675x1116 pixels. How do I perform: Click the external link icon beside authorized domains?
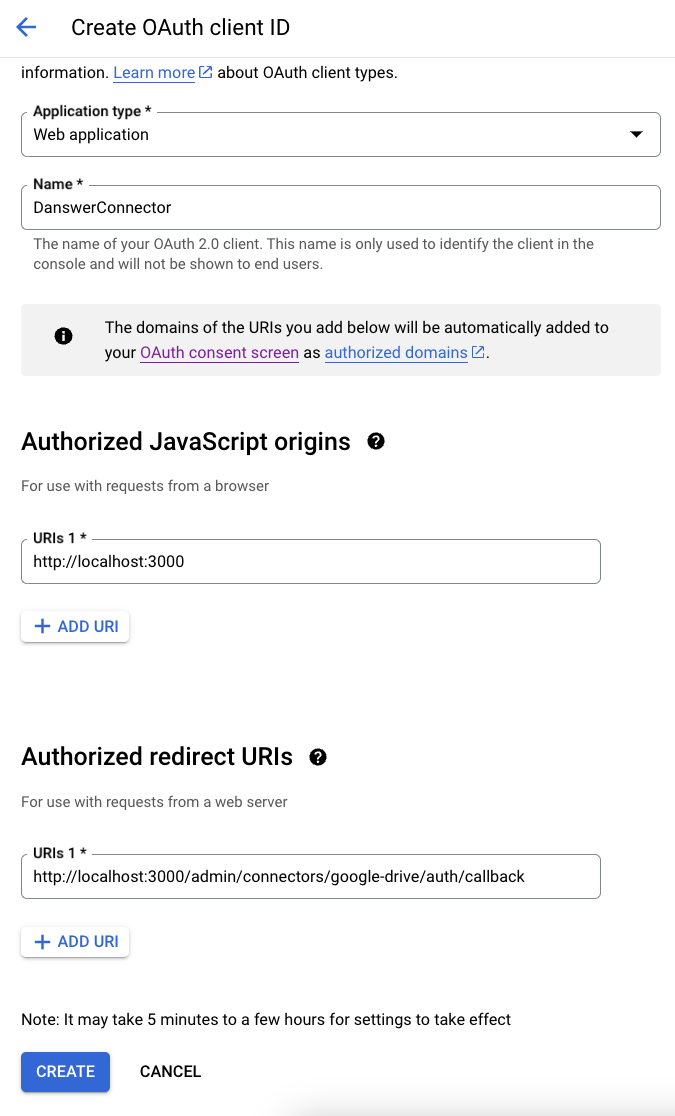478,353
